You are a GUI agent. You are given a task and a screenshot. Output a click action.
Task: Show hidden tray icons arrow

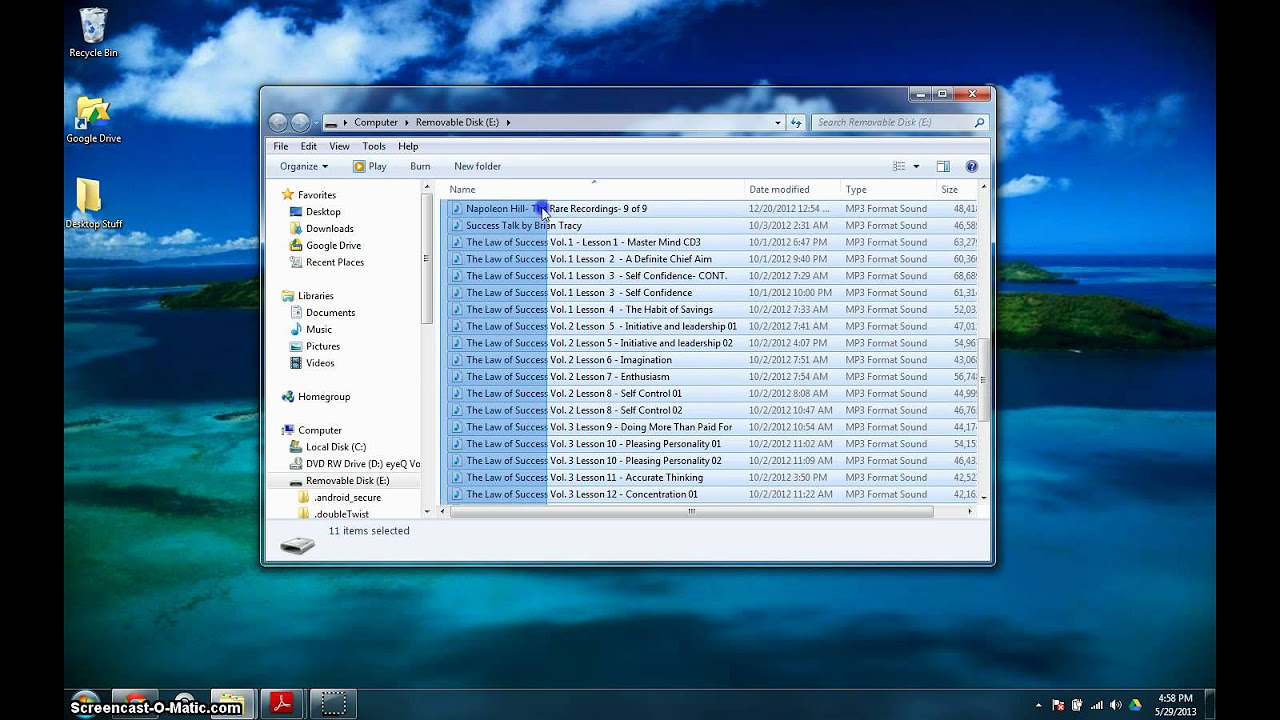click(1038, 705)
